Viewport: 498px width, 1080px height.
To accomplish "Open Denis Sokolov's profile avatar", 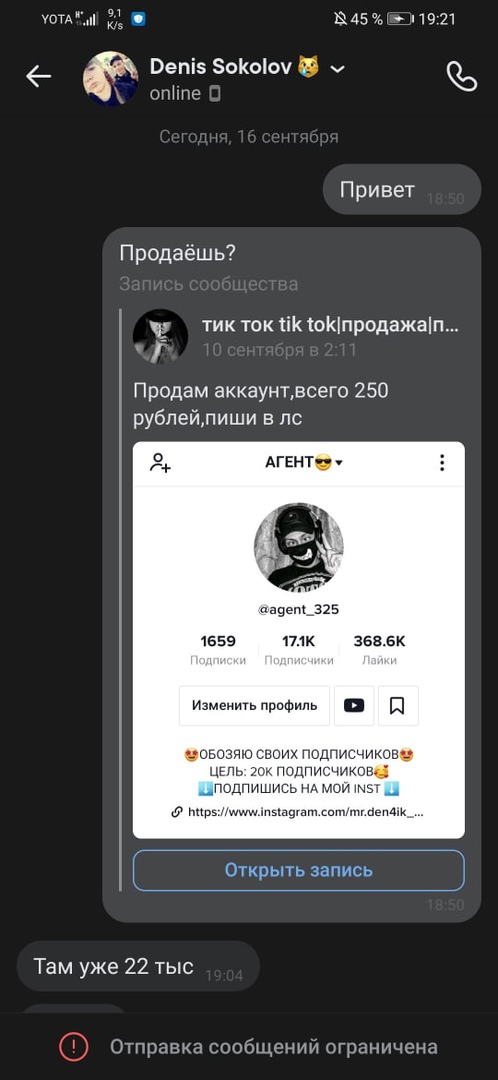I will [110, 78].
